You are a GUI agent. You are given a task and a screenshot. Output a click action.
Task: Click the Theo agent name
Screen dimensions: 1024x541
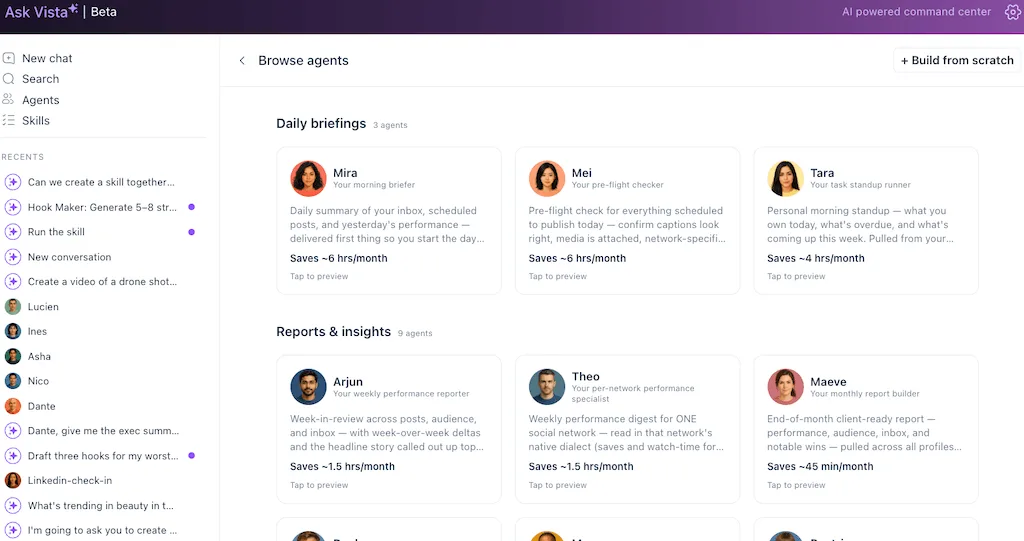[x=585, y=376]
